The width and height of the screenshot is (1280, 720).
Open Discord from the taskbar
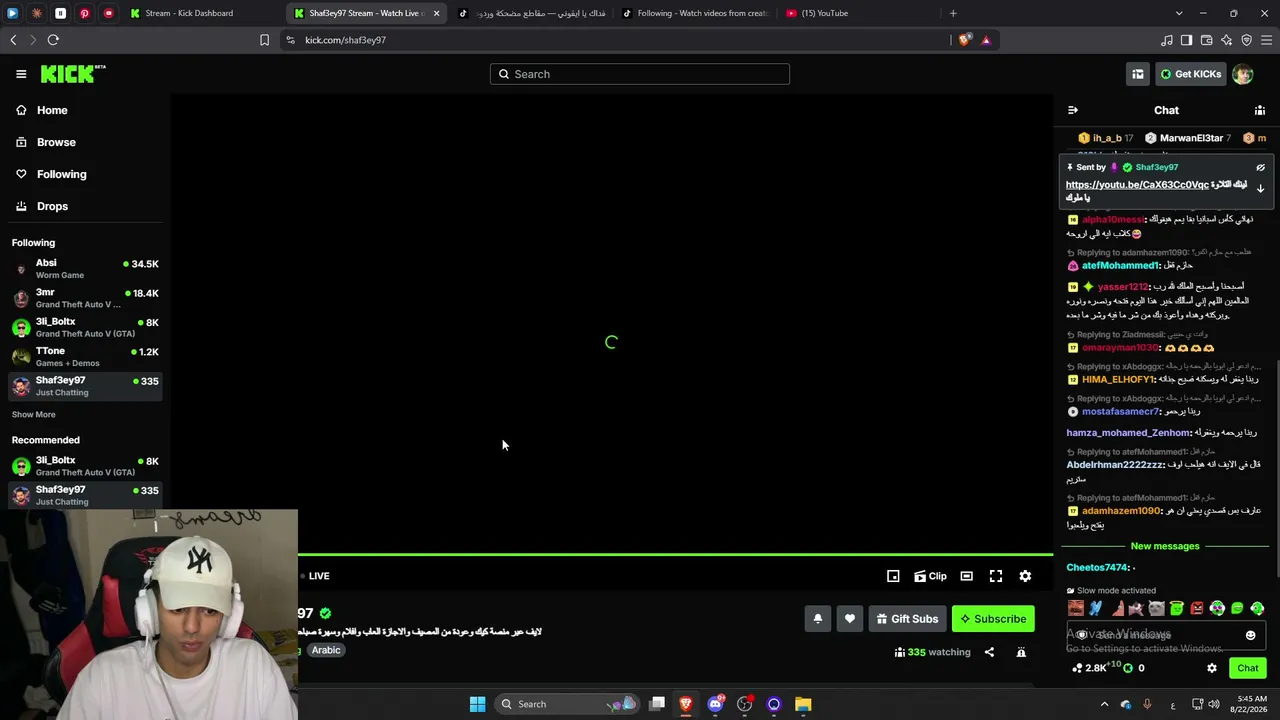715,704
